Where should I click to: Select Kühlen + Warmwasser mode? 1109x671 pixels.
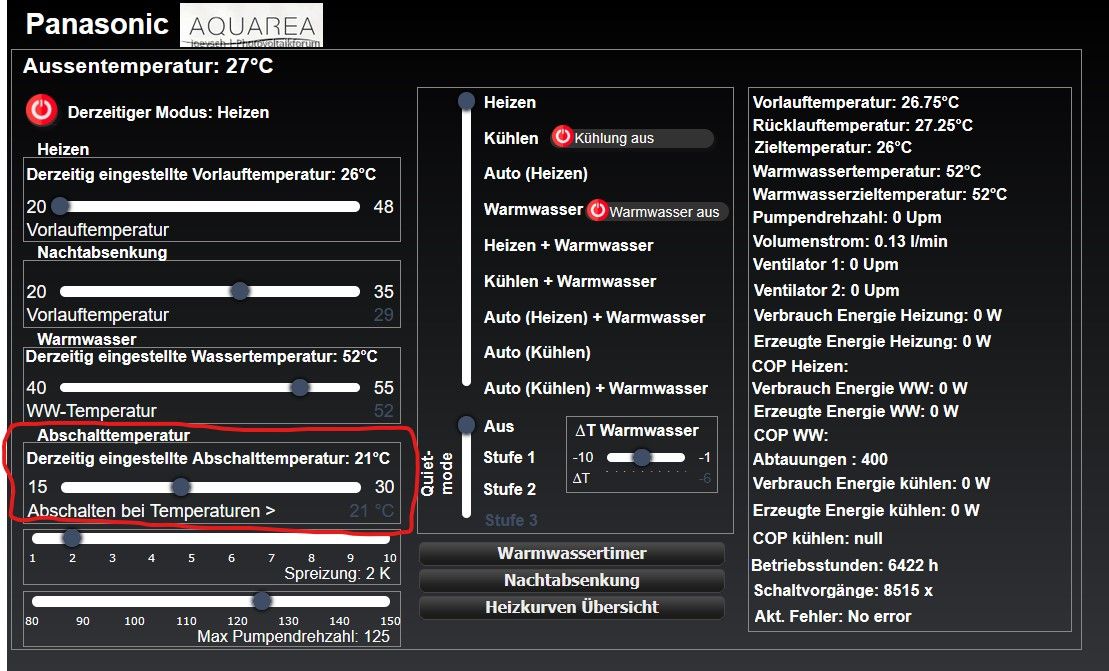pyautogui.click(x=570, y=281)
